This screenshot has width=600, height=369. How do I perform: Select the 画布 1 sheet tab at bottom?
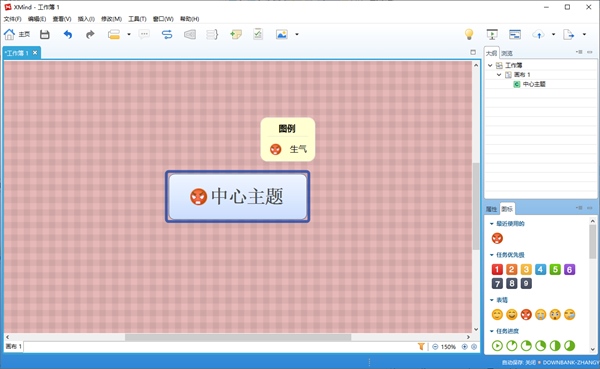click(x=13, y=346)
